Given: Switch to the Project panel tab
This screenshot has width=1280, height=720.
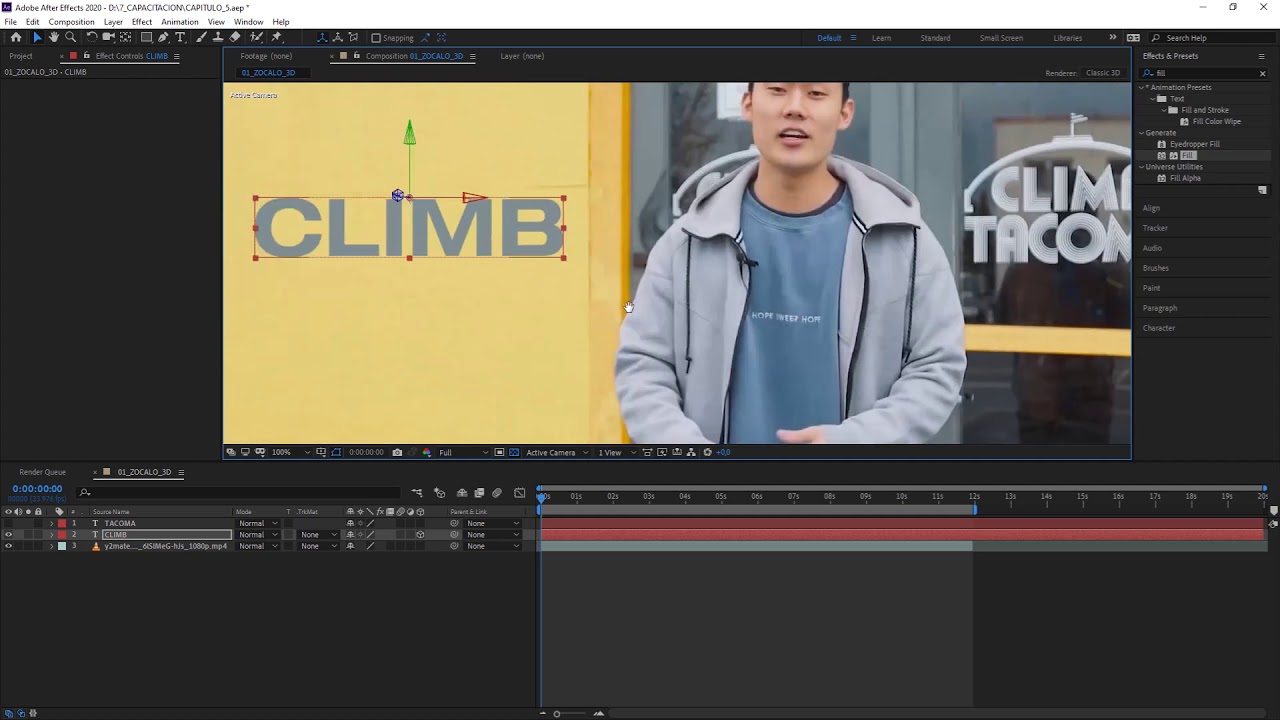Looking at the screenshot, I should point(21,56).
